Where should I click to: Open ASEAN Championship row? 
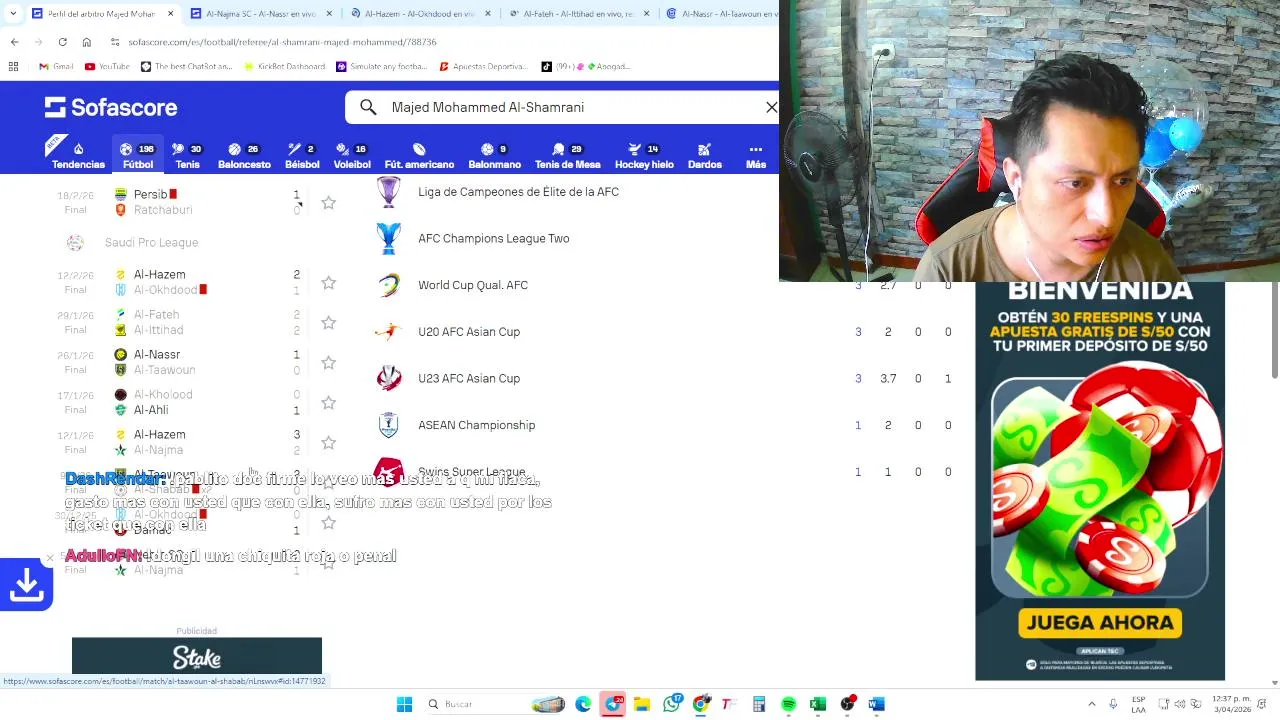(477, 425)
